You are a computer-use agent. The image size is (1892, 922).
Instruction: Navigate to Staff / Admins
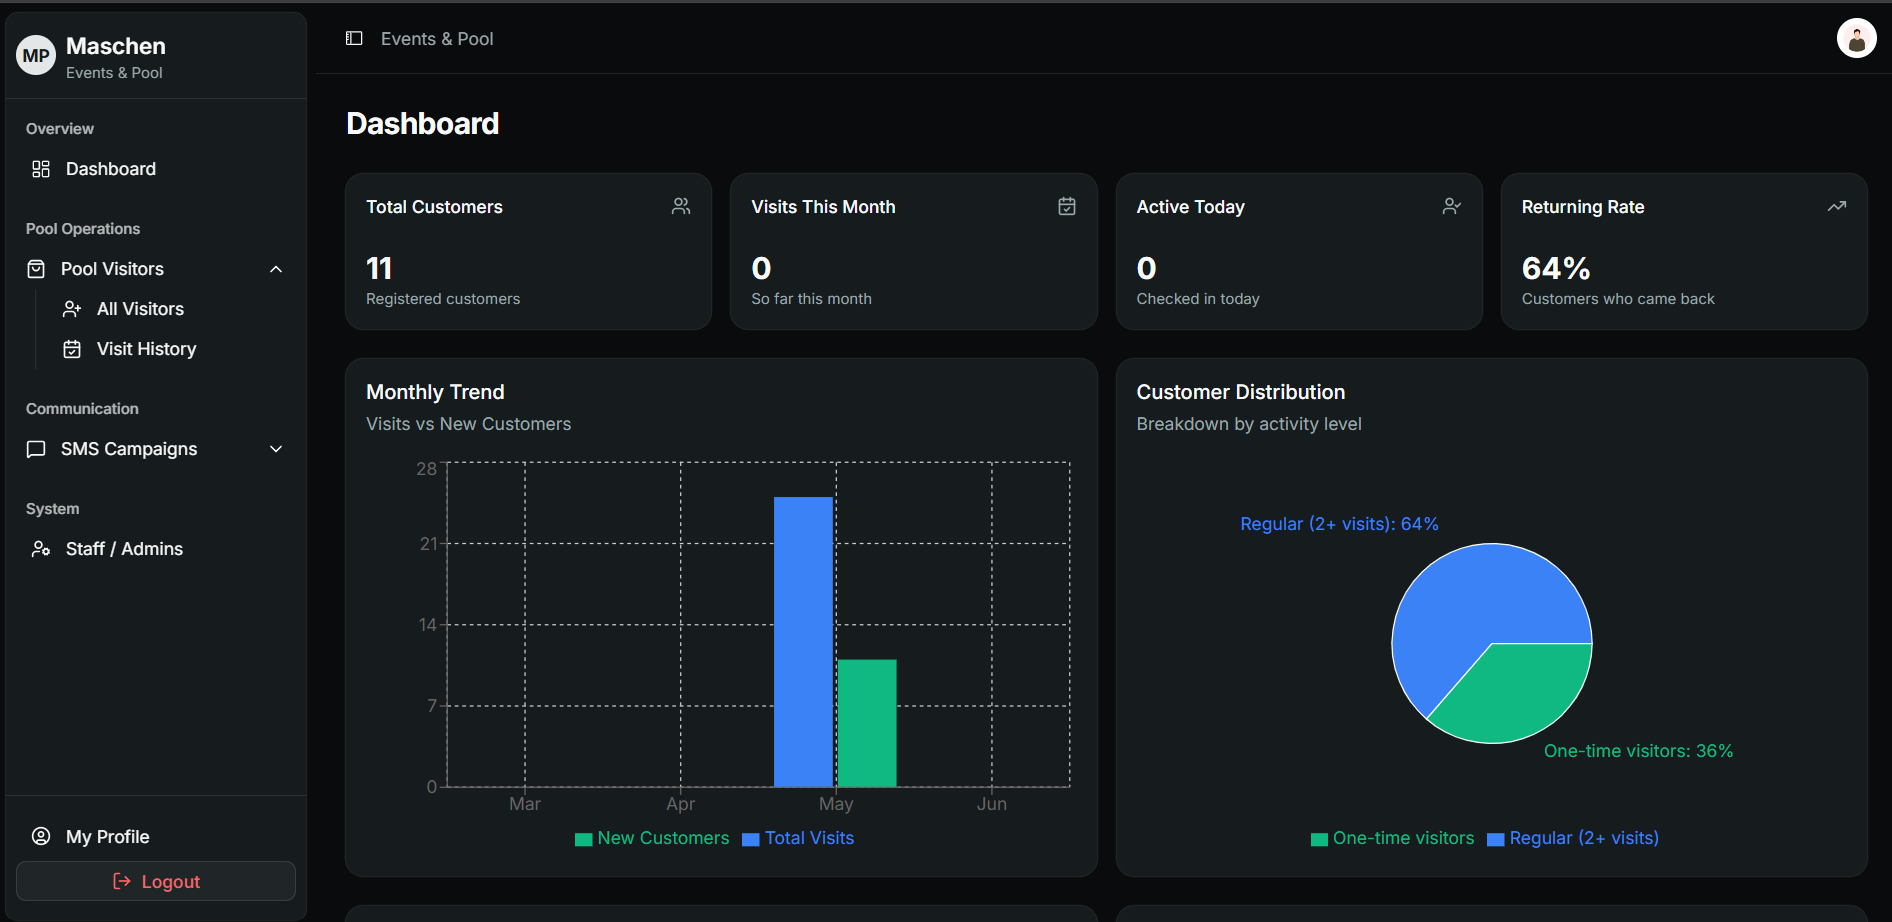click(156, 549)
